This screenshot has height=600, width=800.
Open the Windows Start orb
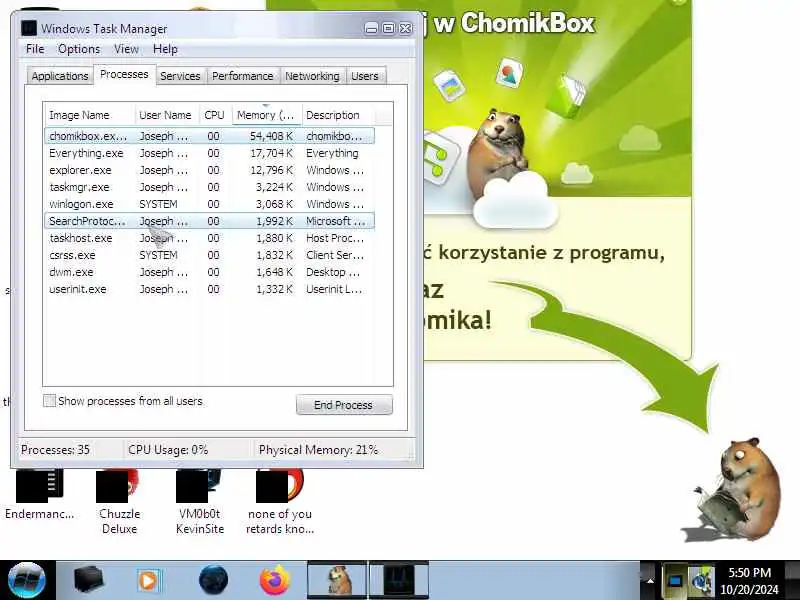click(x=27, y=580)
